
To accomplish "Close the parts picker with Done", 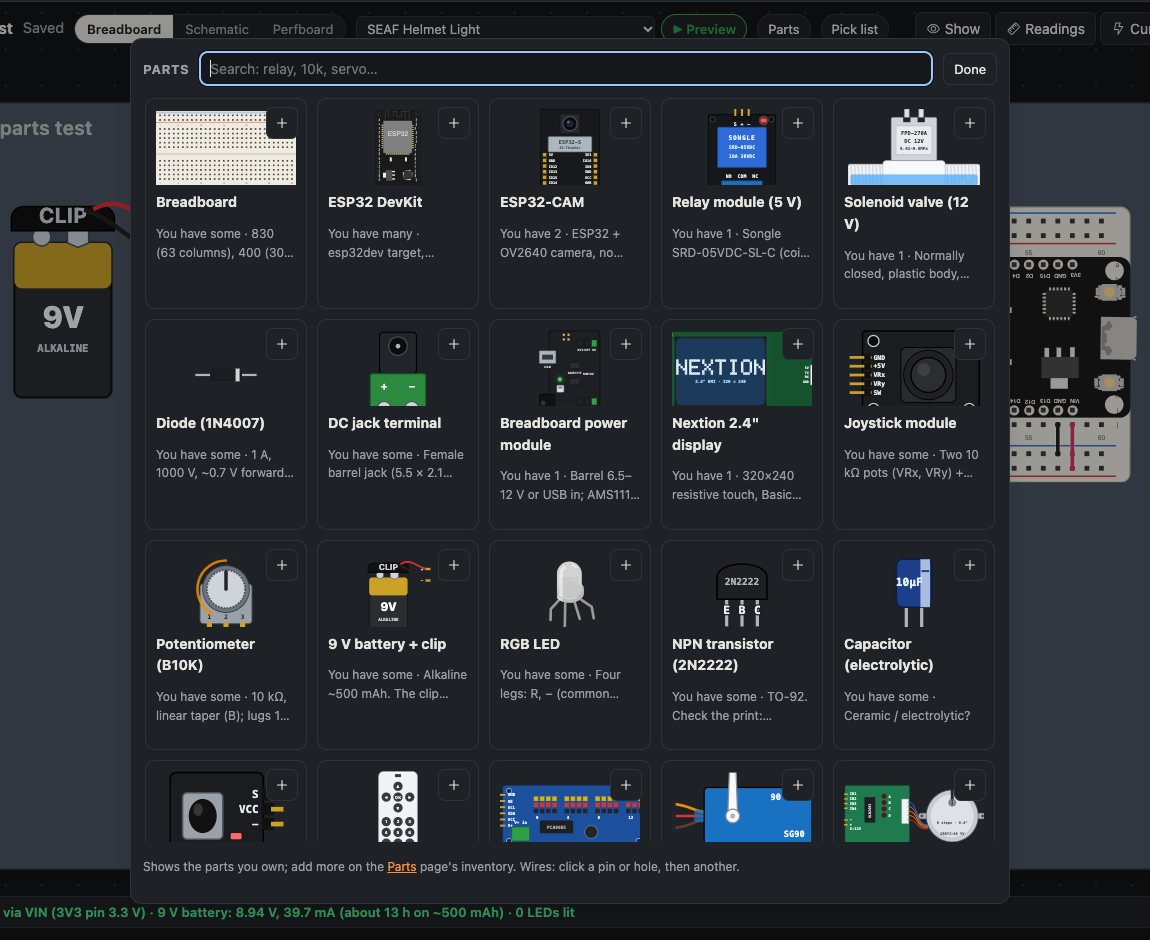I will 970,69.
